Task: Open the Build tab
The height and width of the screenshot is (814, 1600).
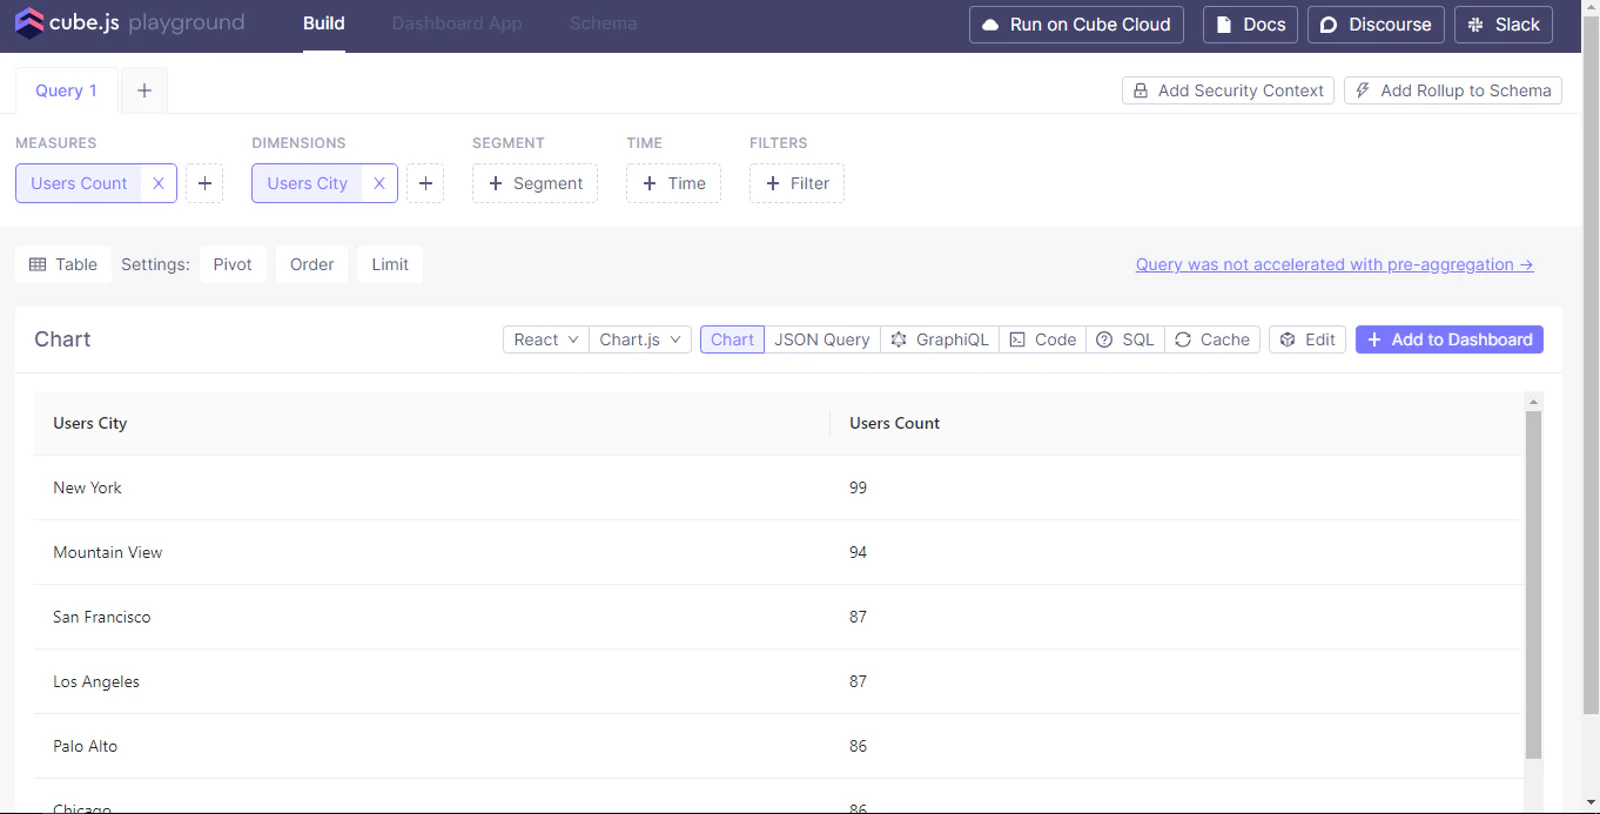Action: click(x=324, y=24)
